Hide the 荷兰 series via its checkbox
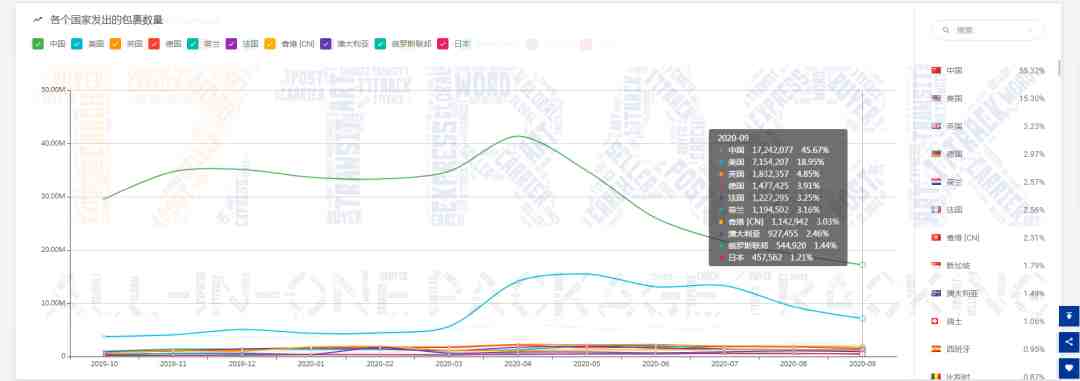 193,43
